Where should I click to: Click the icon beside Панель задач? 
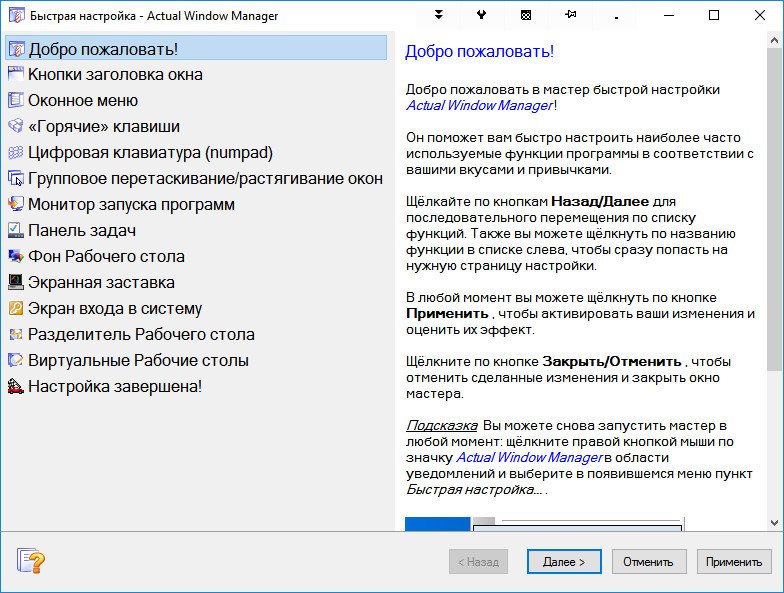click(16, 230)
